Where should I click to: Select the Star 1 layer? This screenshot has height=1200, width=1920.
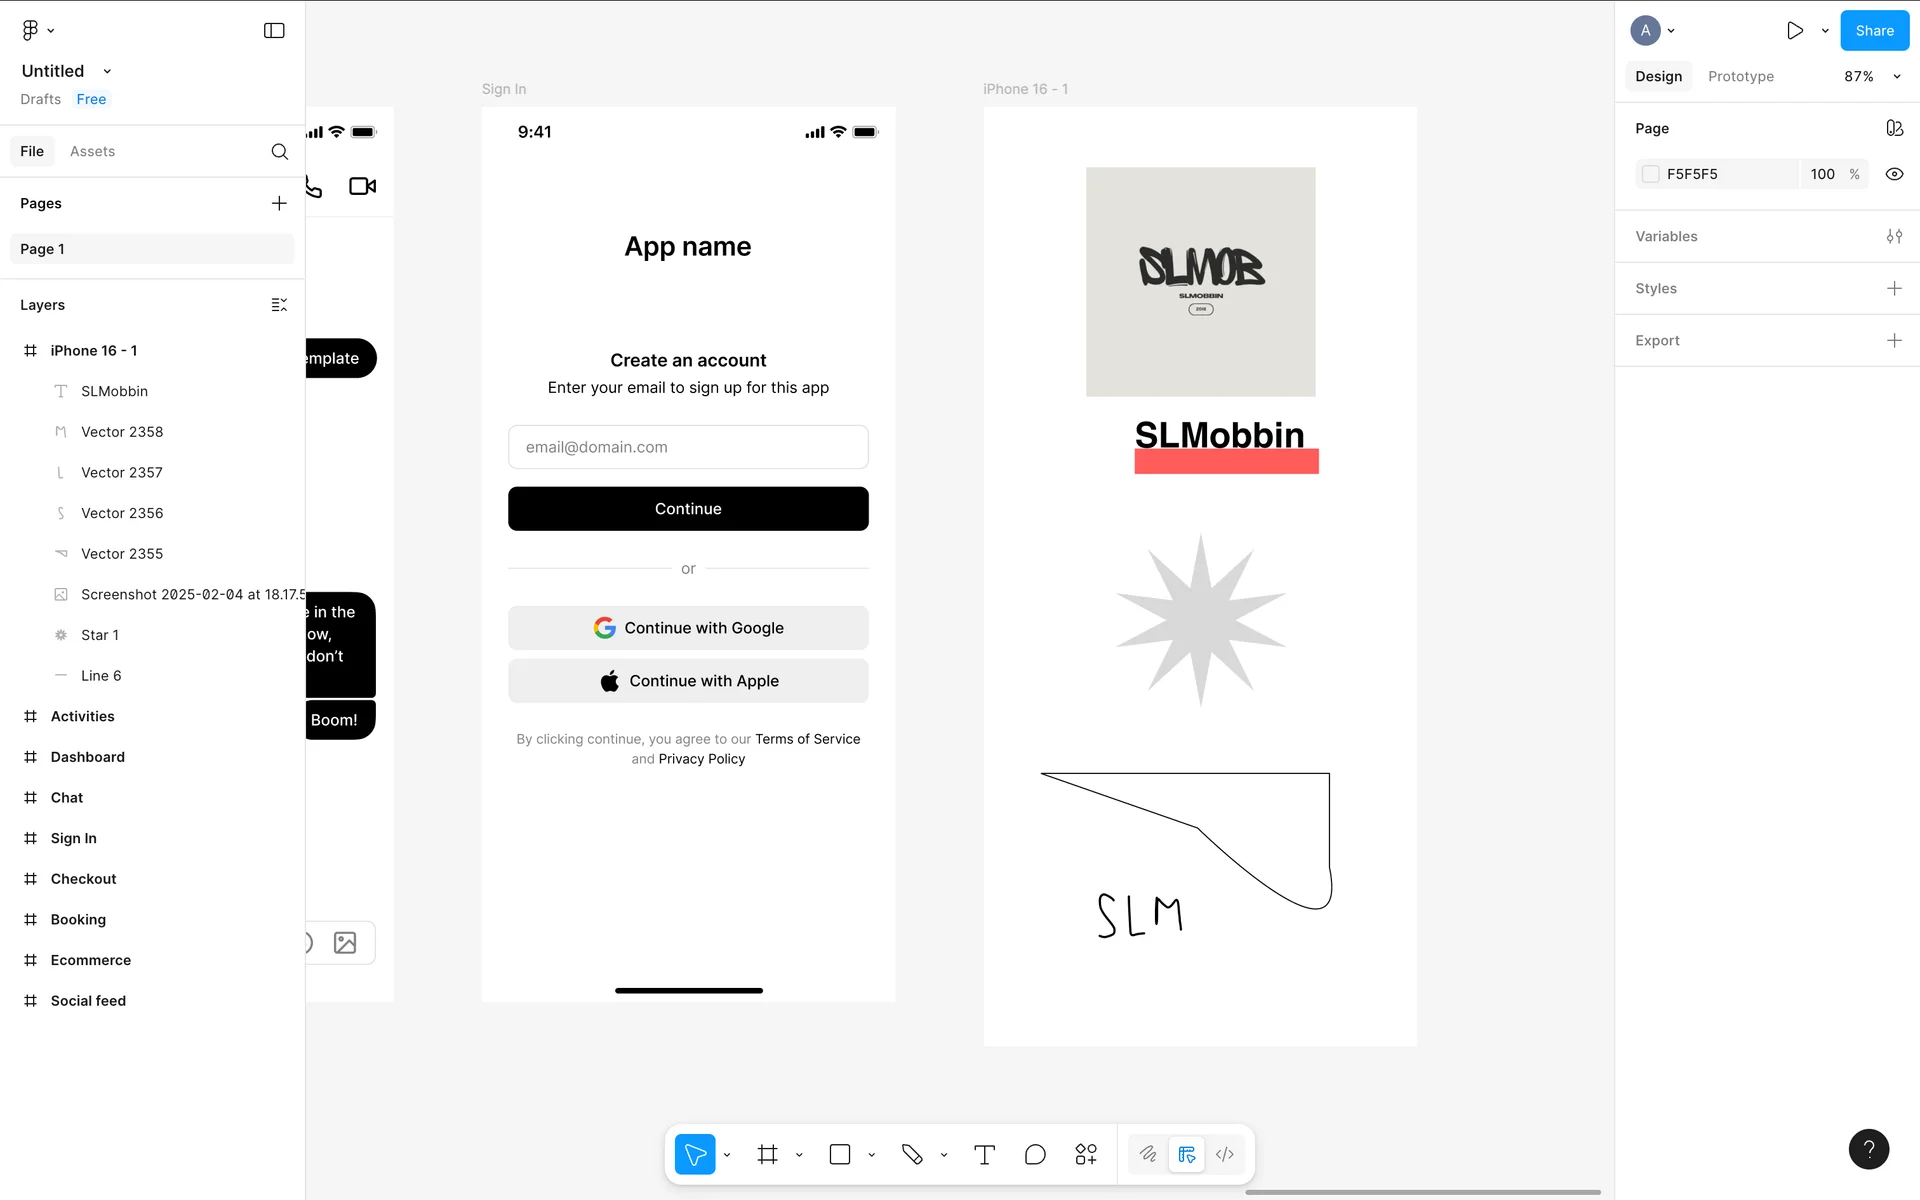100,635
